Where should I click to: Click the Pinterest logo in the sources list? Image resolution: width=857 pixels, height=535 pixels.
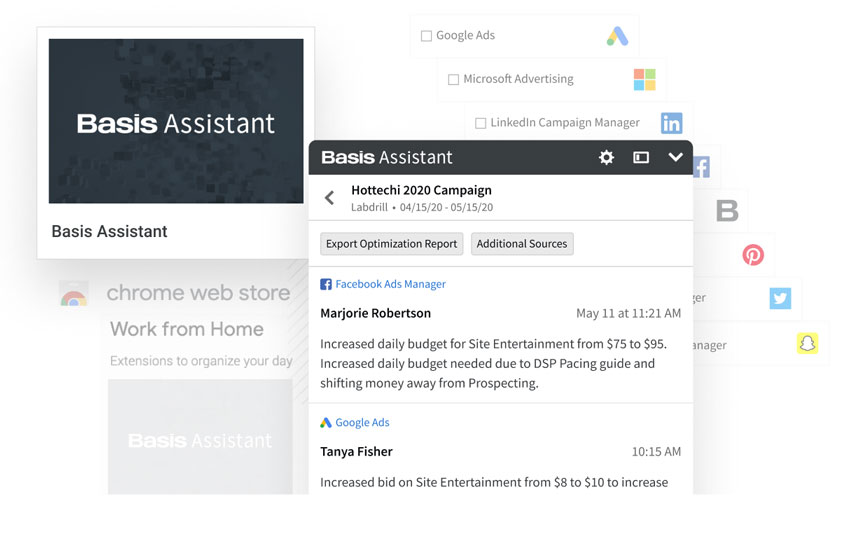753,255
